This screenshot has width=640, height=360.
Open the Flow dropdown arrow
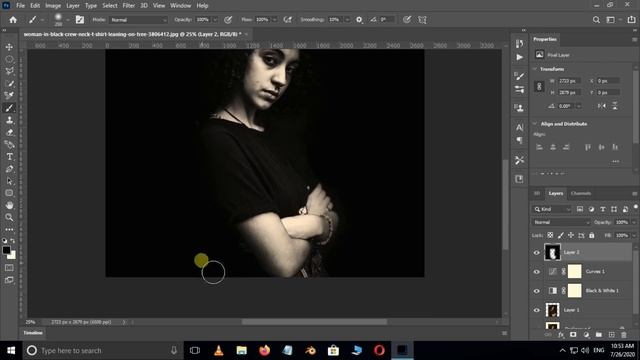275,20
